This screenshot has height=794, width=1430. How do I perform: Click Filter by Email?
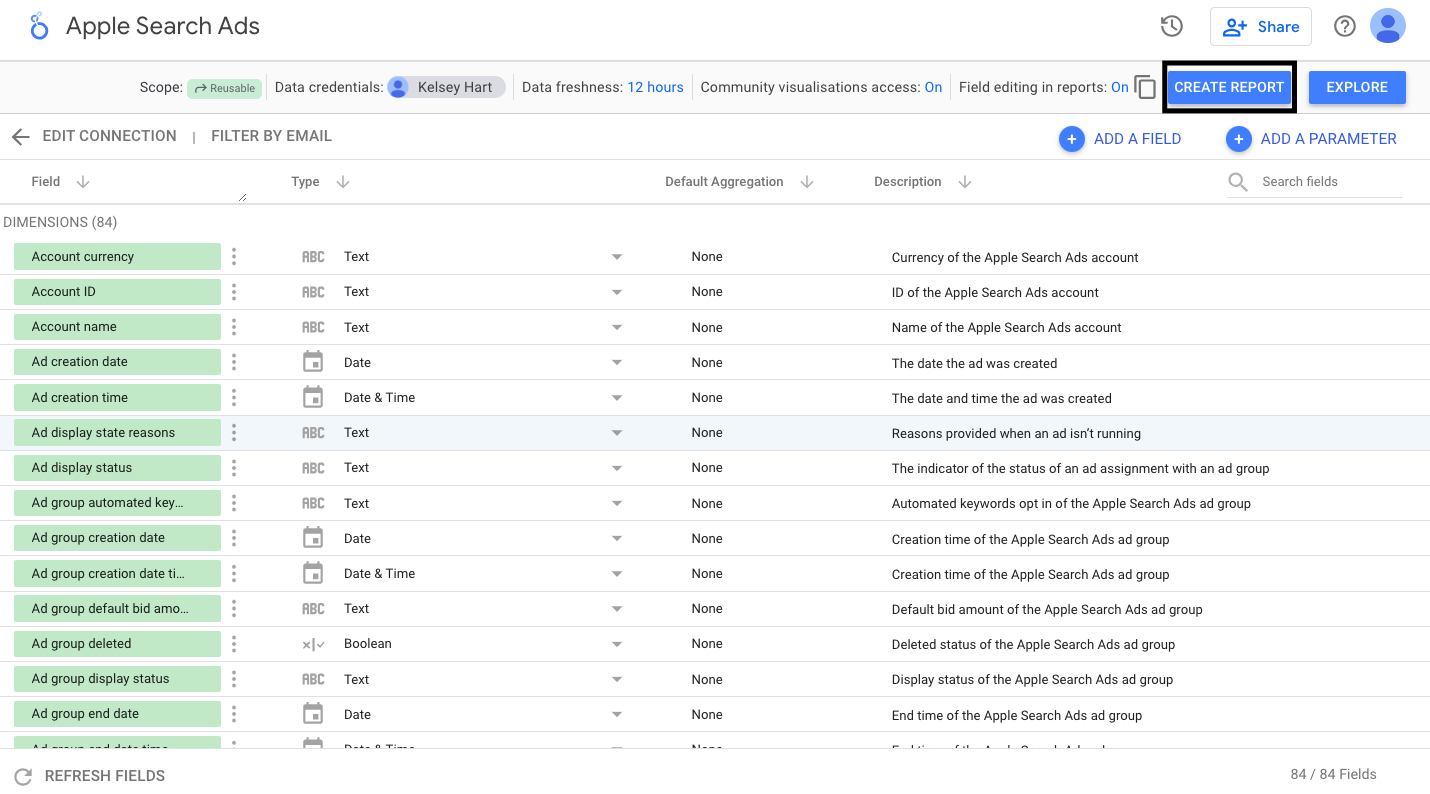[271, 136]
